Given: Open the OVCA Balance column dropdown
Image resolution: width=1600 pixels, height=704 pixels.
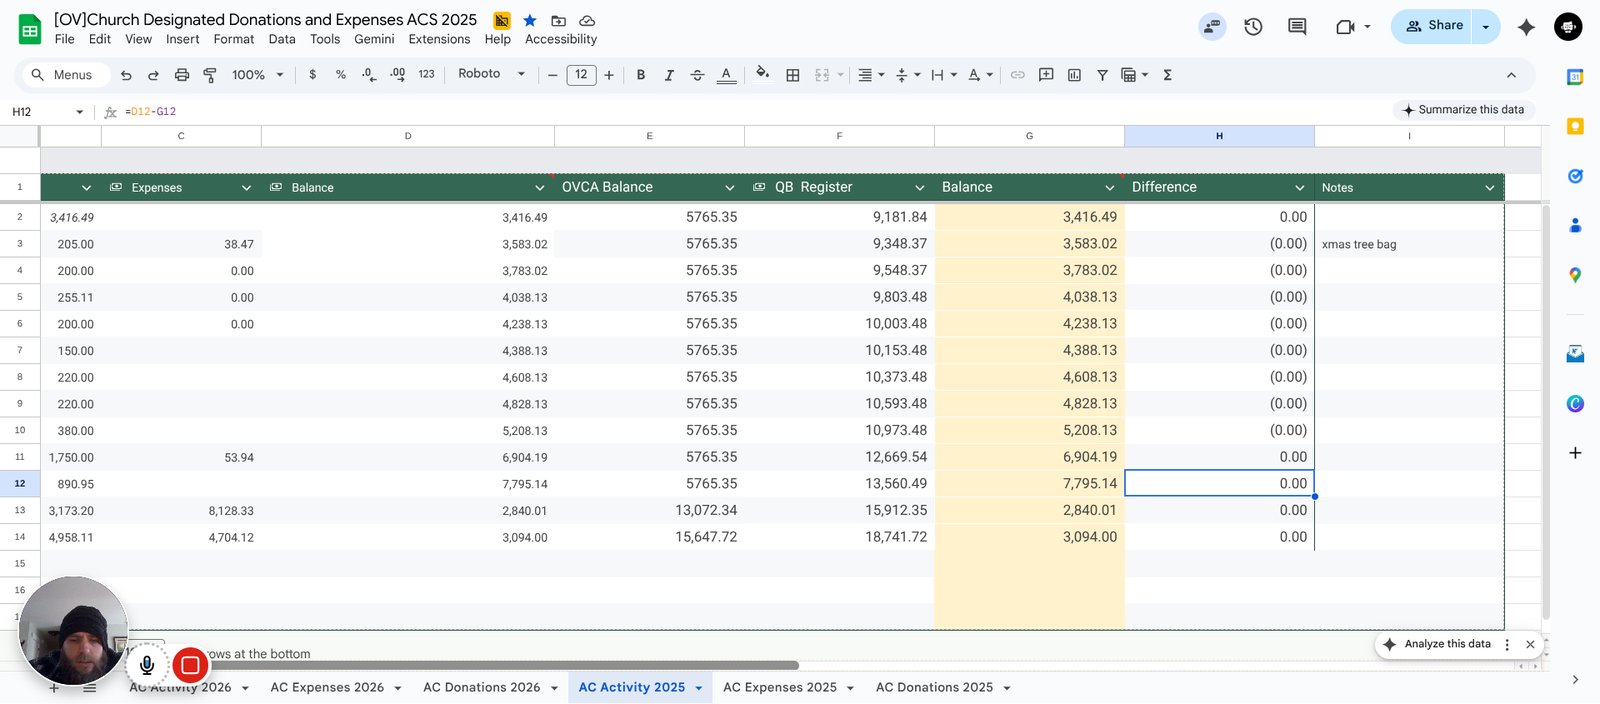Looking at the screenshot, I should [730, 188].
